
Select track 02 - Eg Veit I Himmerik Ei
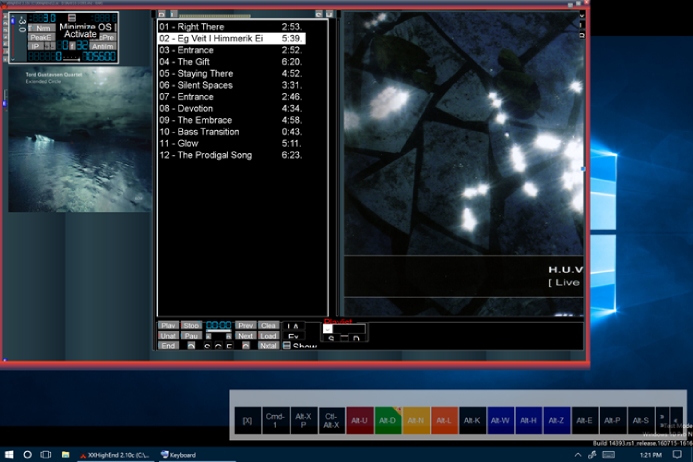[x=231, y=38]
